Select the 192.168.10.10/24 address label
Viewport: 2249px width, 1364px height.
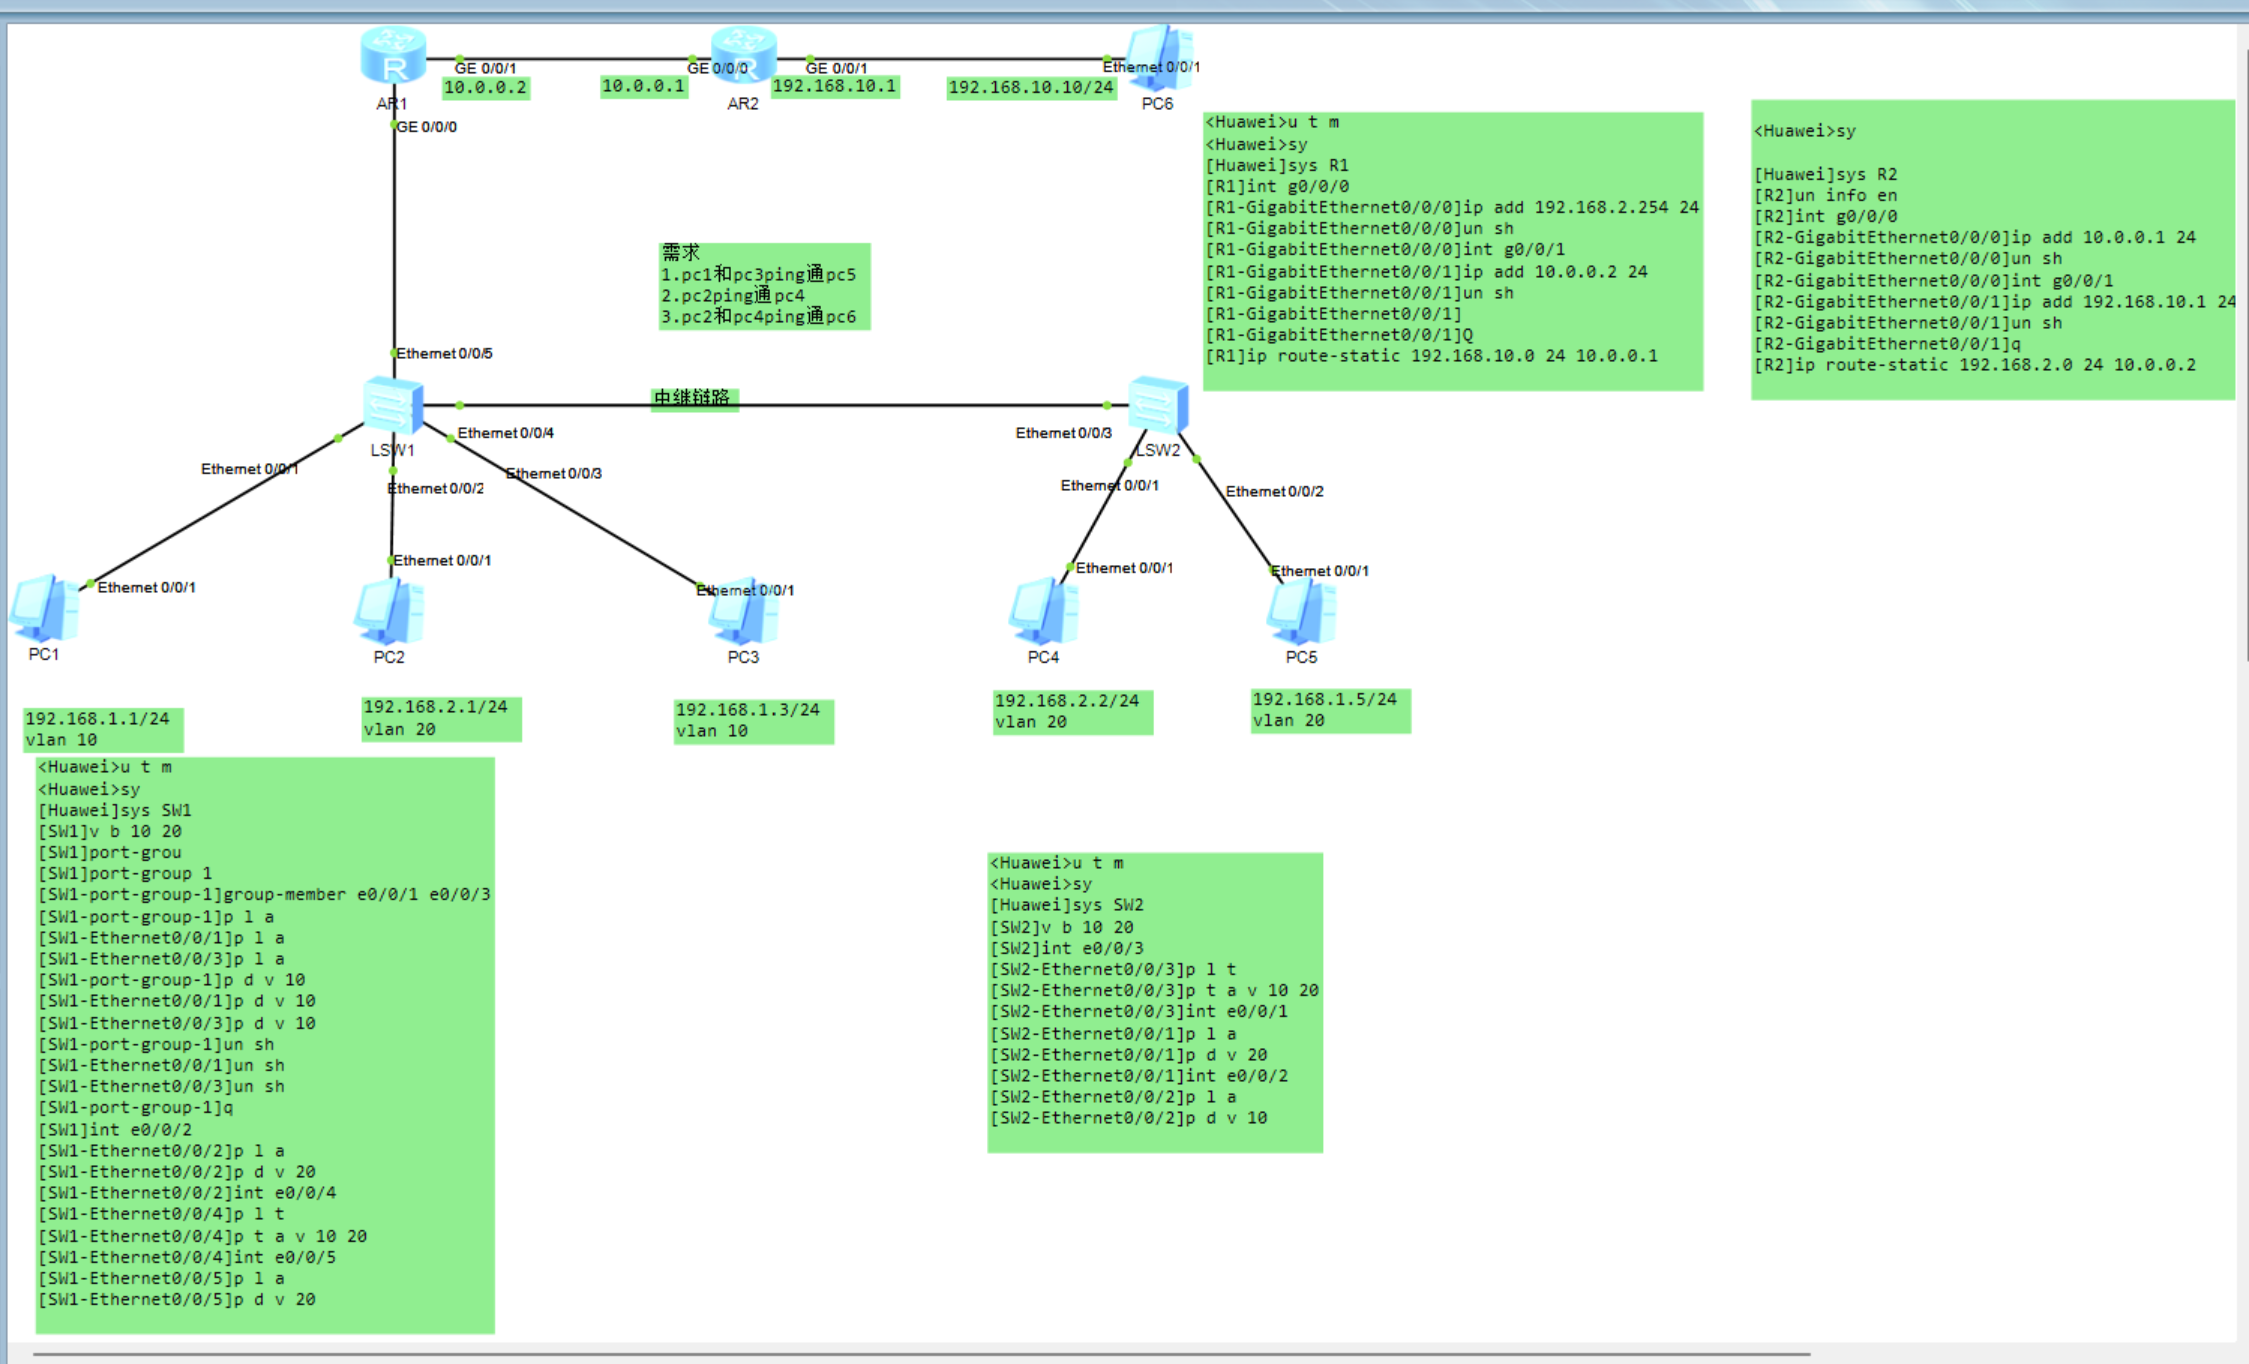point(1031,88)
